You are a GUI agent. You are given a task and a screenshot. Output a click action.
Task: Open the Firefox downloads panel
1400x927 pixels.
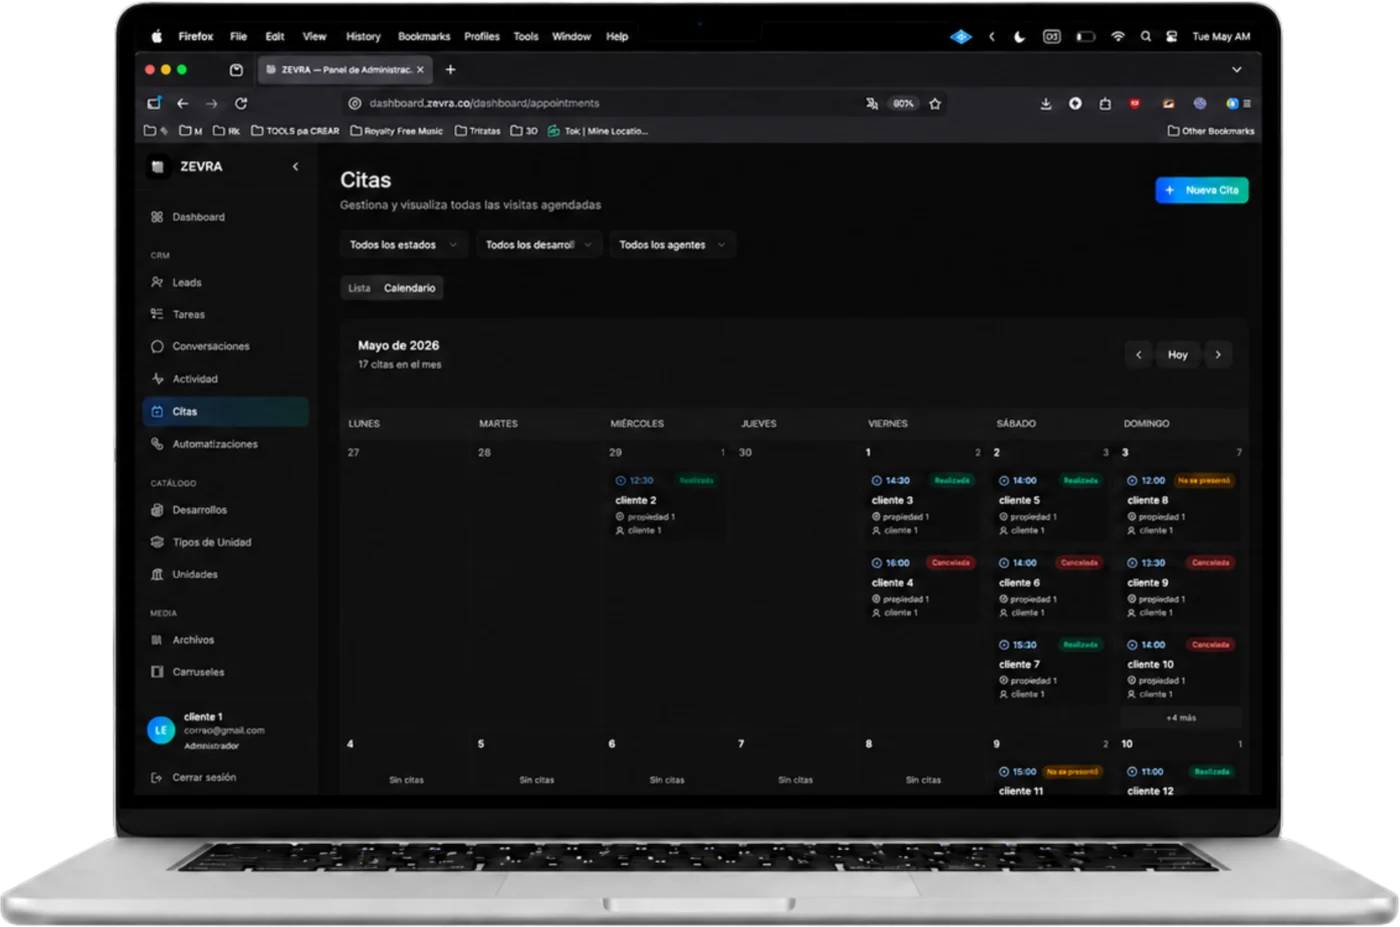pyautogui.click(x=1046, y=103)
